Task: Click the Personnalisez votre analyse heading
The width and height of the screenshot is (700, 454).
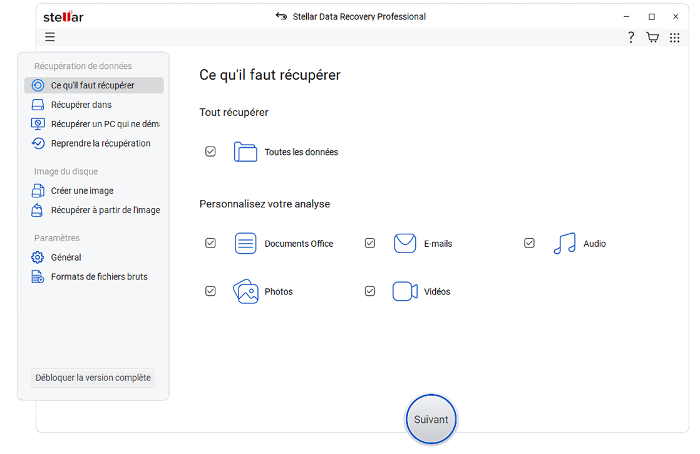Action: click(x=265, y=204)
